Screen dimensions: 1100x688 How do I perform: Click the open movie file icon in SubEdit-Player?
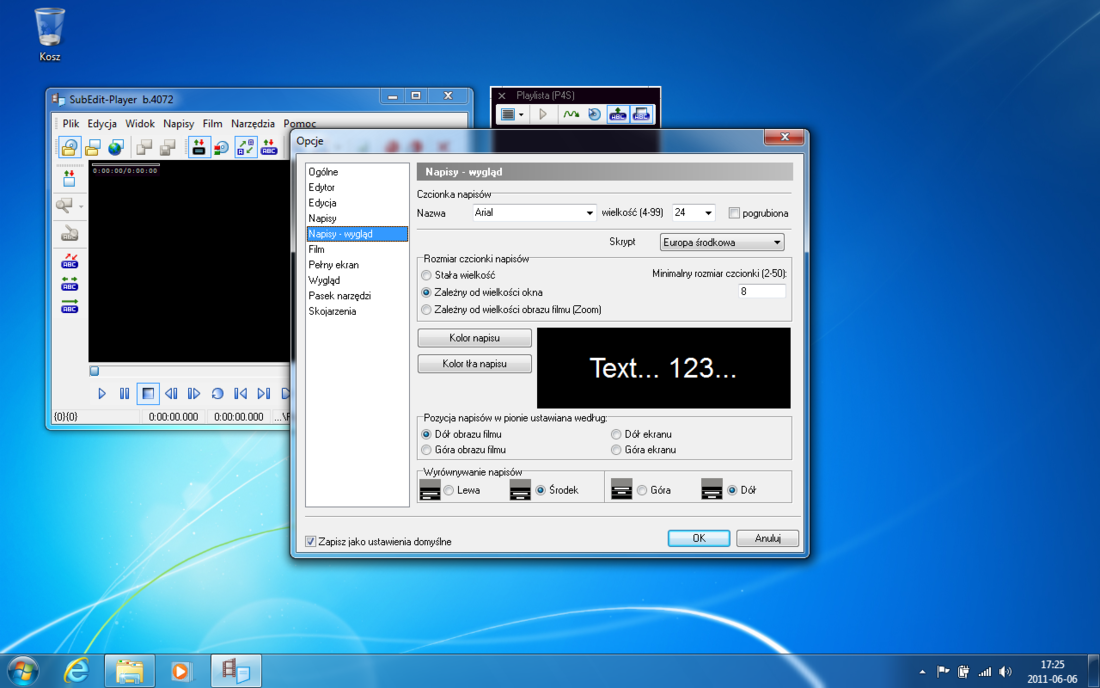point(69,147)
